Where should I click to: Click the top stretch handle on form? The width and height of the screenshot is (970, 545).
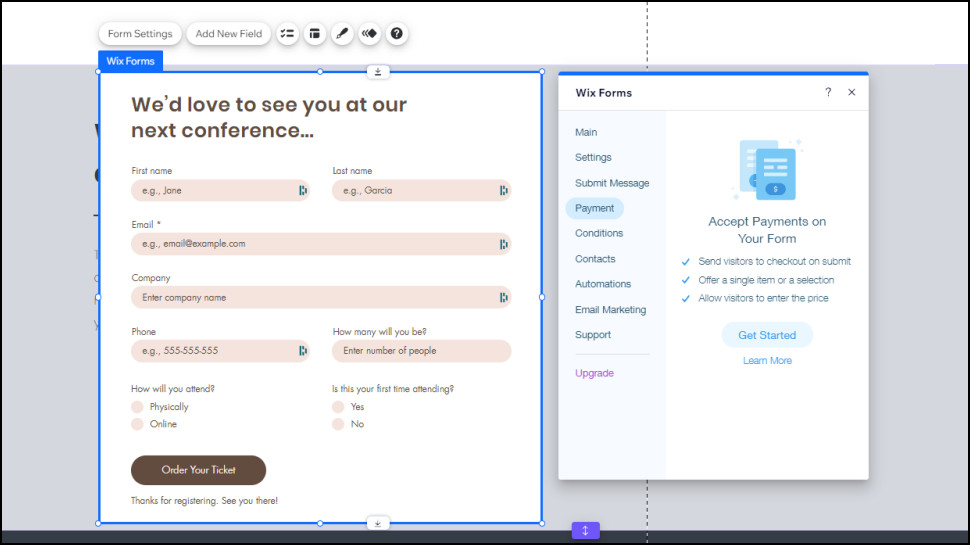coord(378,72)
